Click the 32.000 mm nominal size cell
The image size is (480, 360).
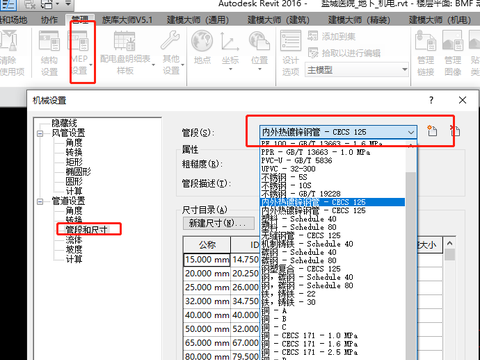point(207,301)
